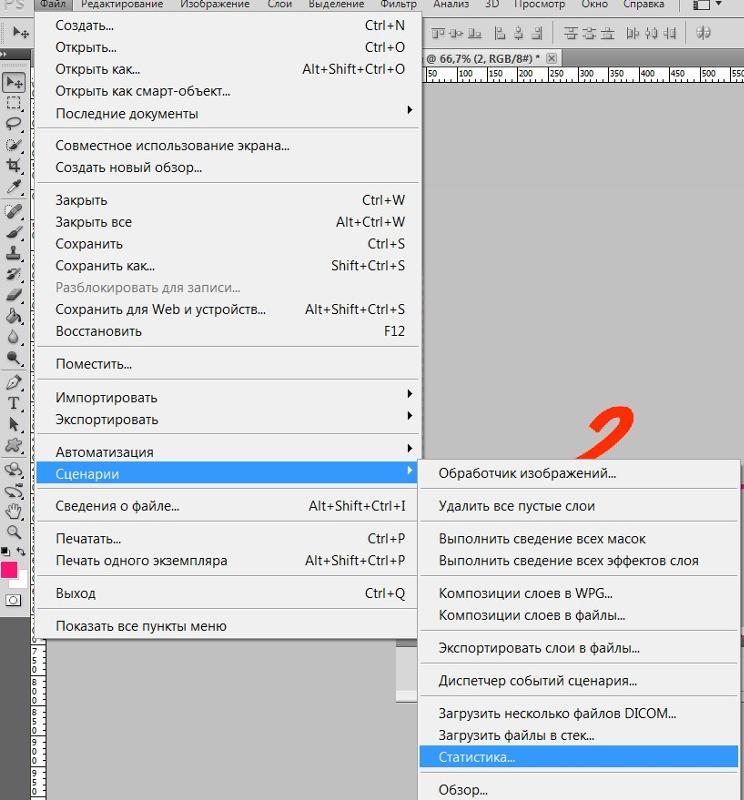The width and height of the screenshot is (744, 800).
Task: Open the white background color swatch
Action: 22,581
